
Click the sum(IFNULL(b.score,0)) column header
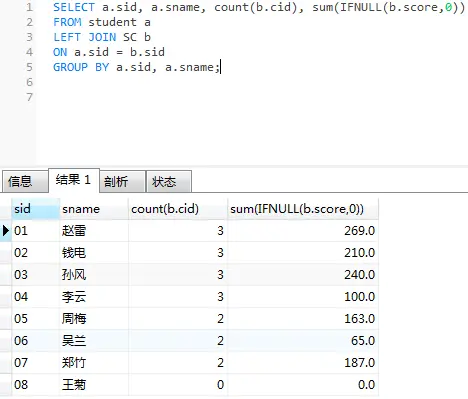point(303,209)
